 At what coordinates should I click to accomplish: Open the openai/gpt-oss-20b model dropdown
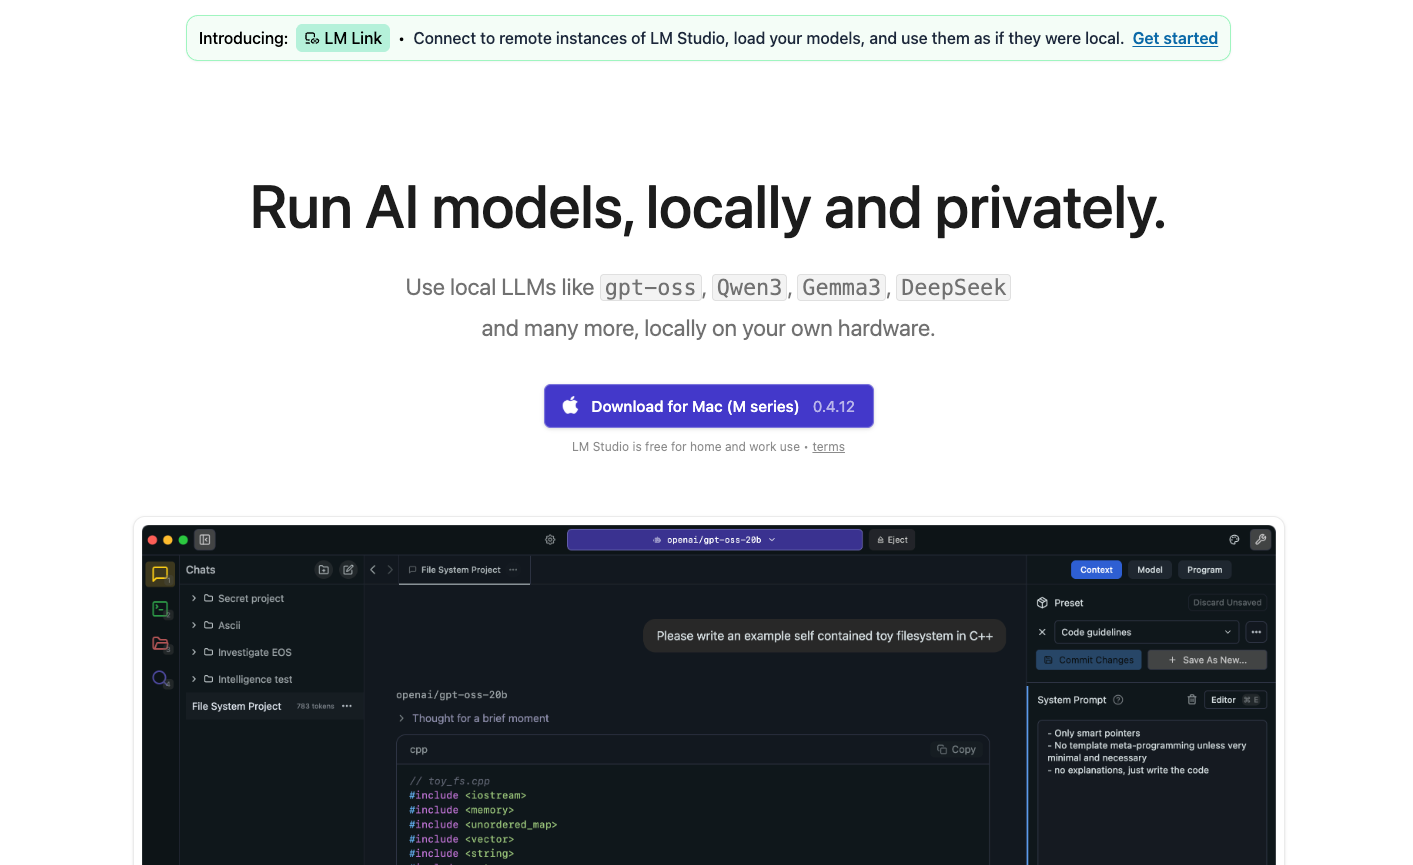click(x=714, y=539)
